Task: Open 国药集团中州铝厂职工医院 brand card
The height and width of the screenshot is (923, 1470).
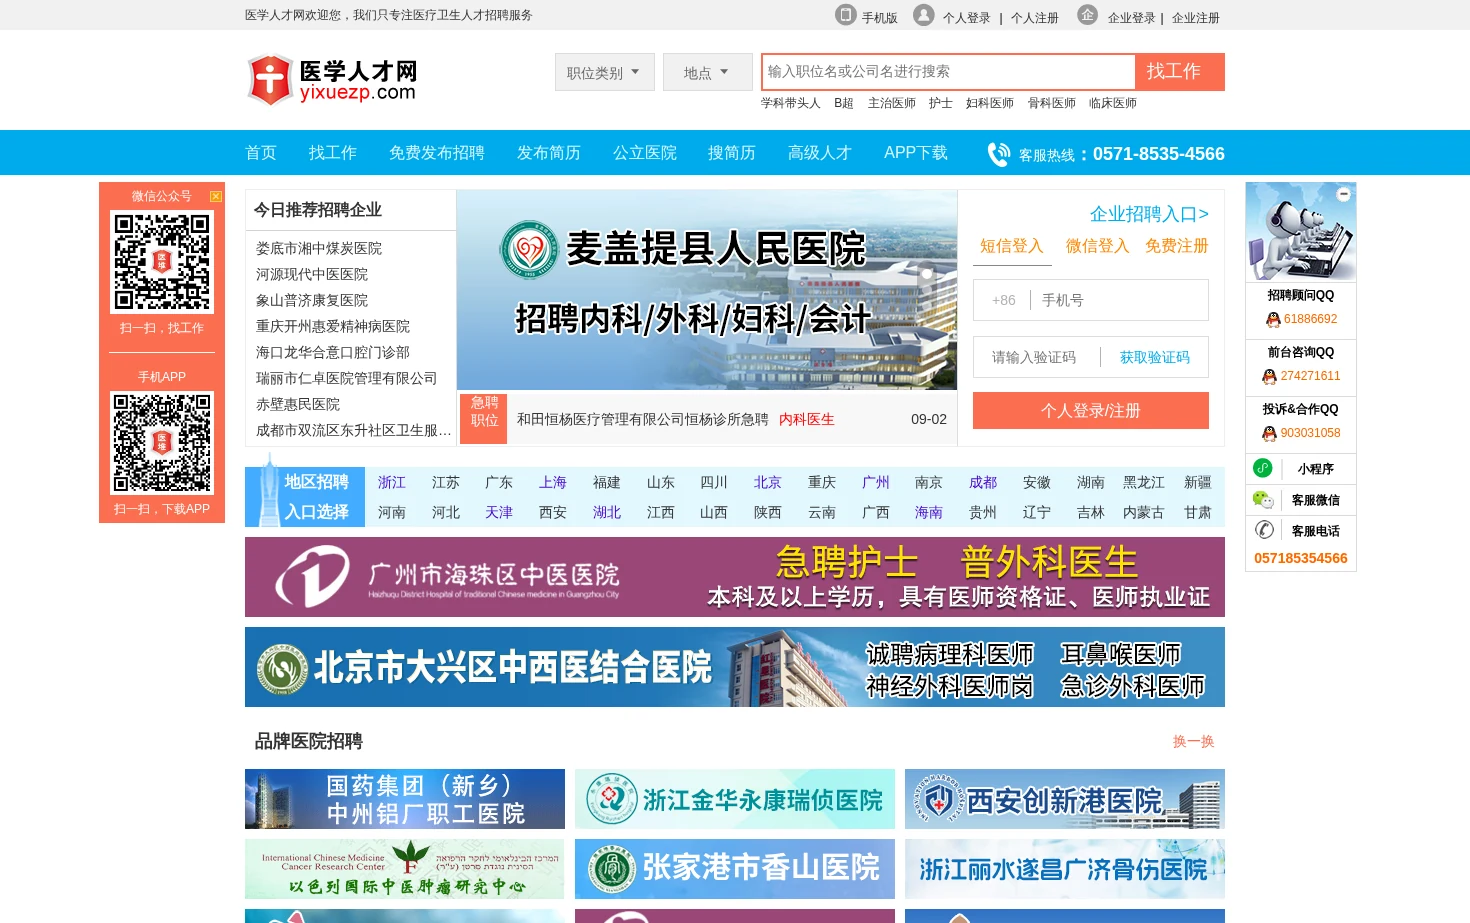Action: [x=405, y=799]
